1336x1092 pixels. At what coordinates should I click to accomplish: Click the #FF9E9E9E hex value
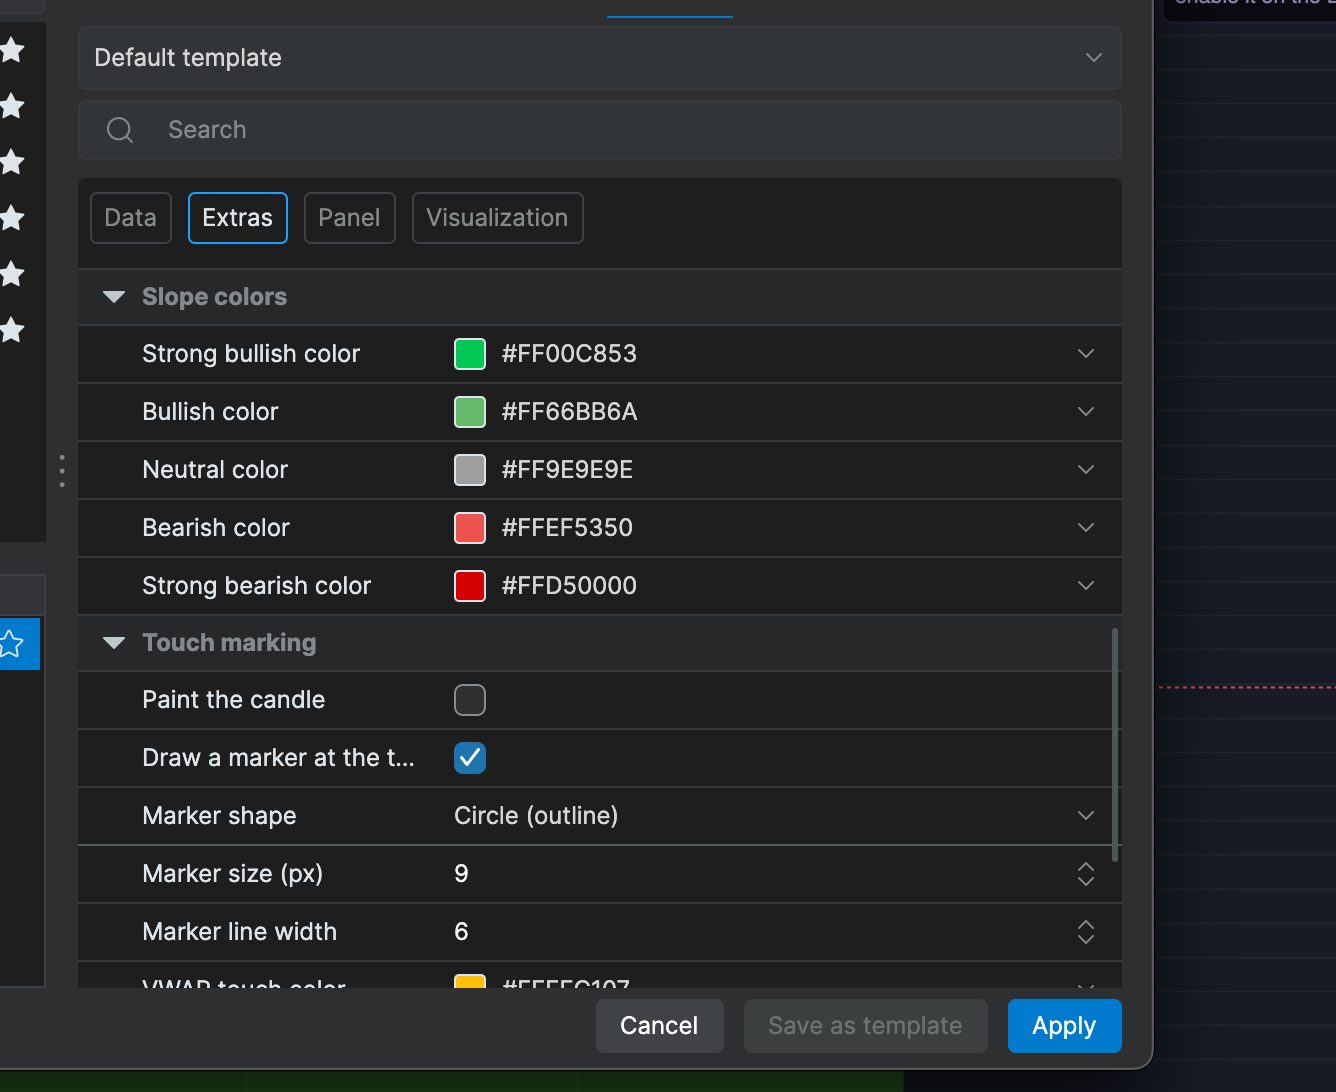point(567,470)
